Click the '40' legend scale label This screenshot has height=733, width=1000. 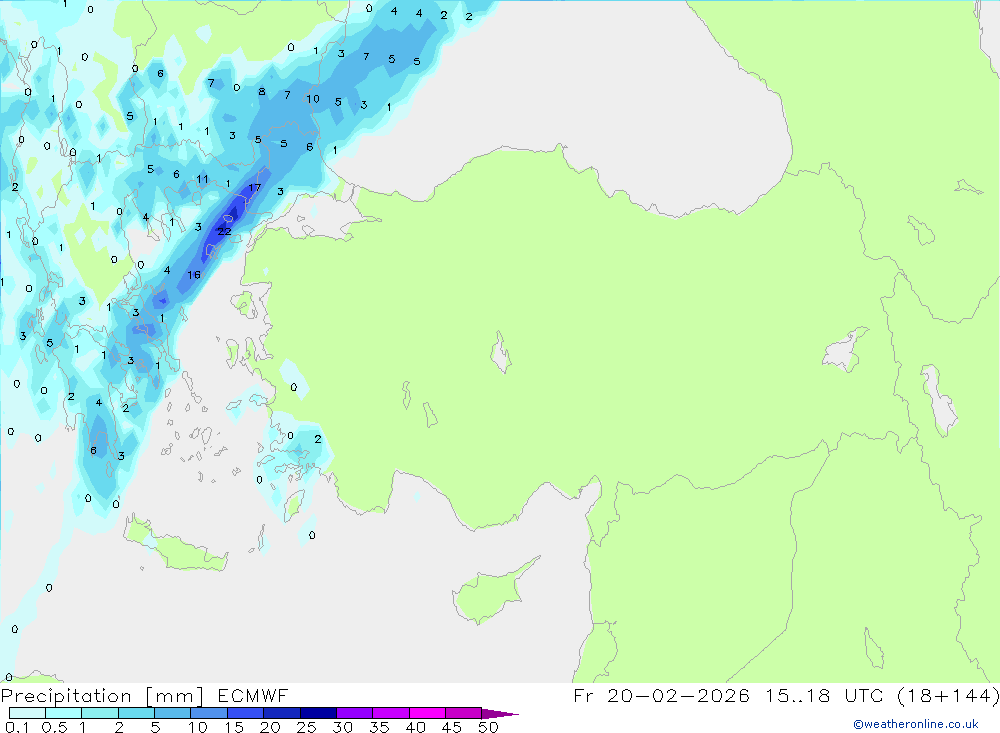[416, 727]
